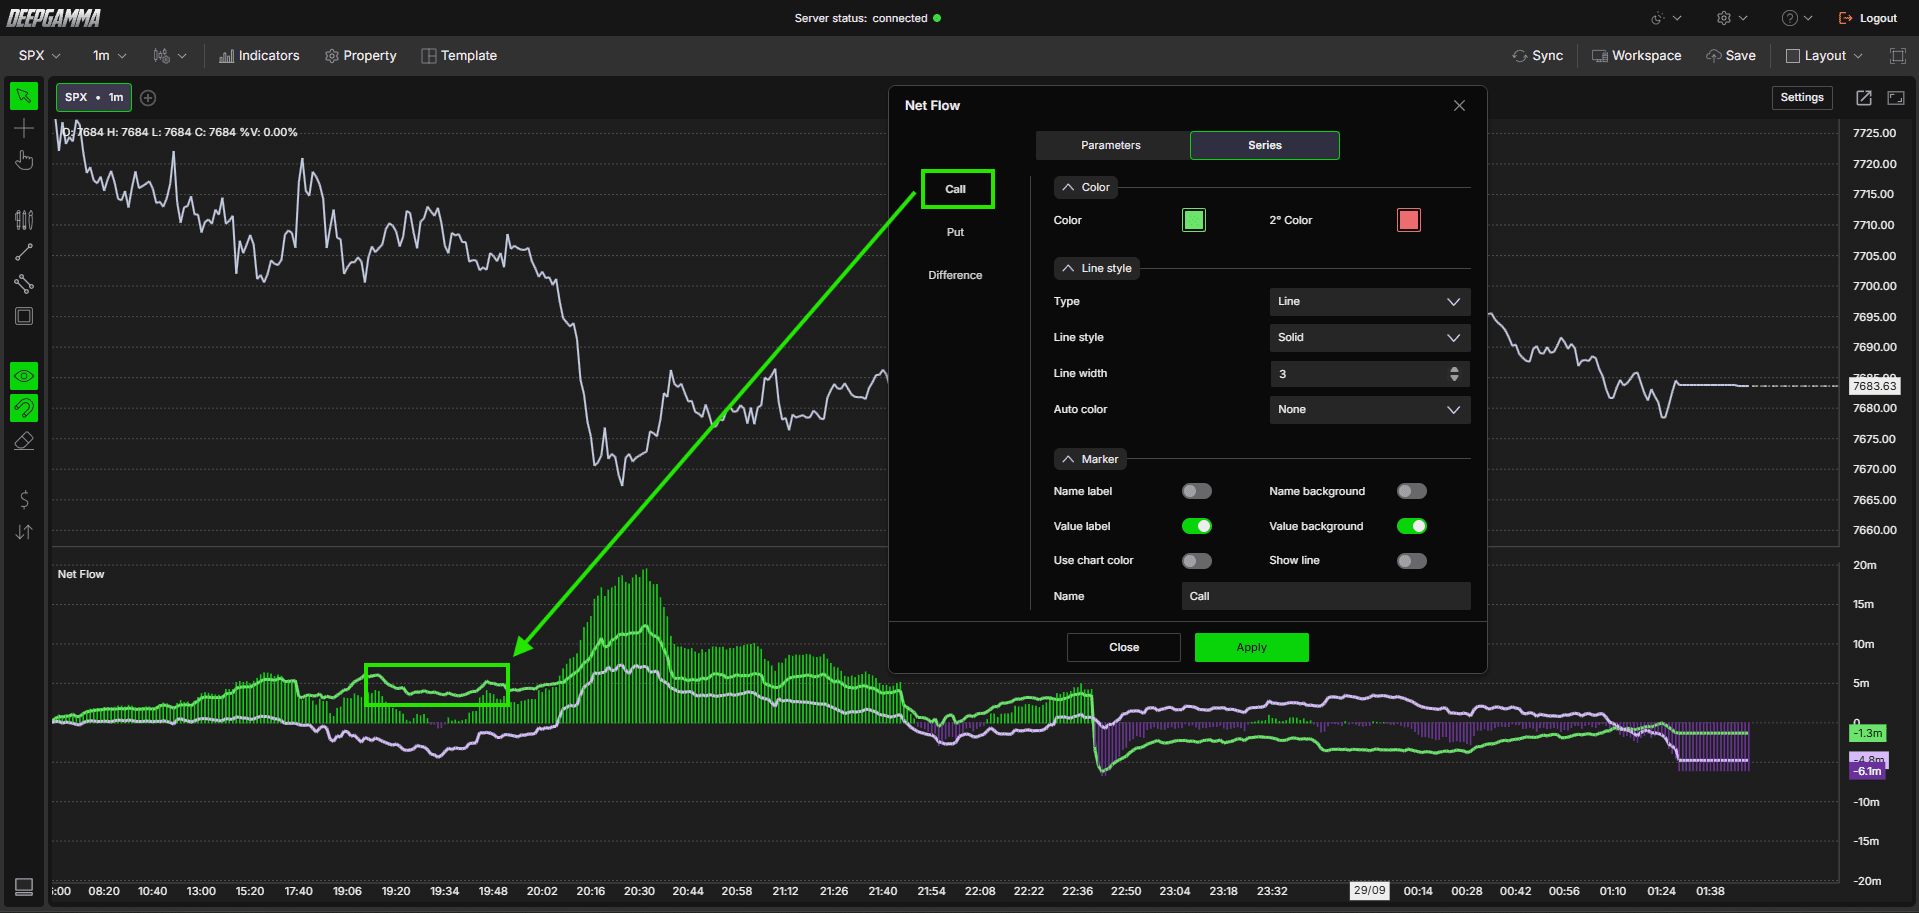This screenshot has height=913, width=1919.
Task: Select the Put series item
Action: [956, 232]
